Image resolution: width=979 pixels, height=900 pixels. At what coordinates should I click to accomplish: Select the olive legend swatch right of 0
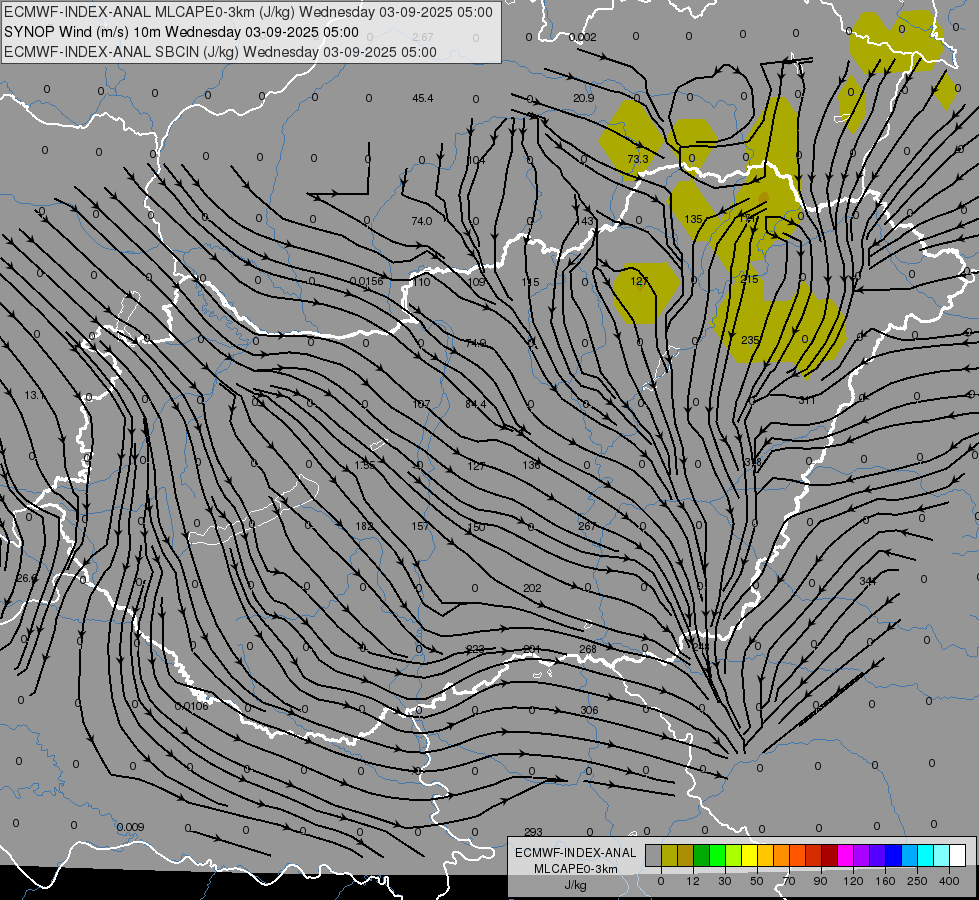669,856
